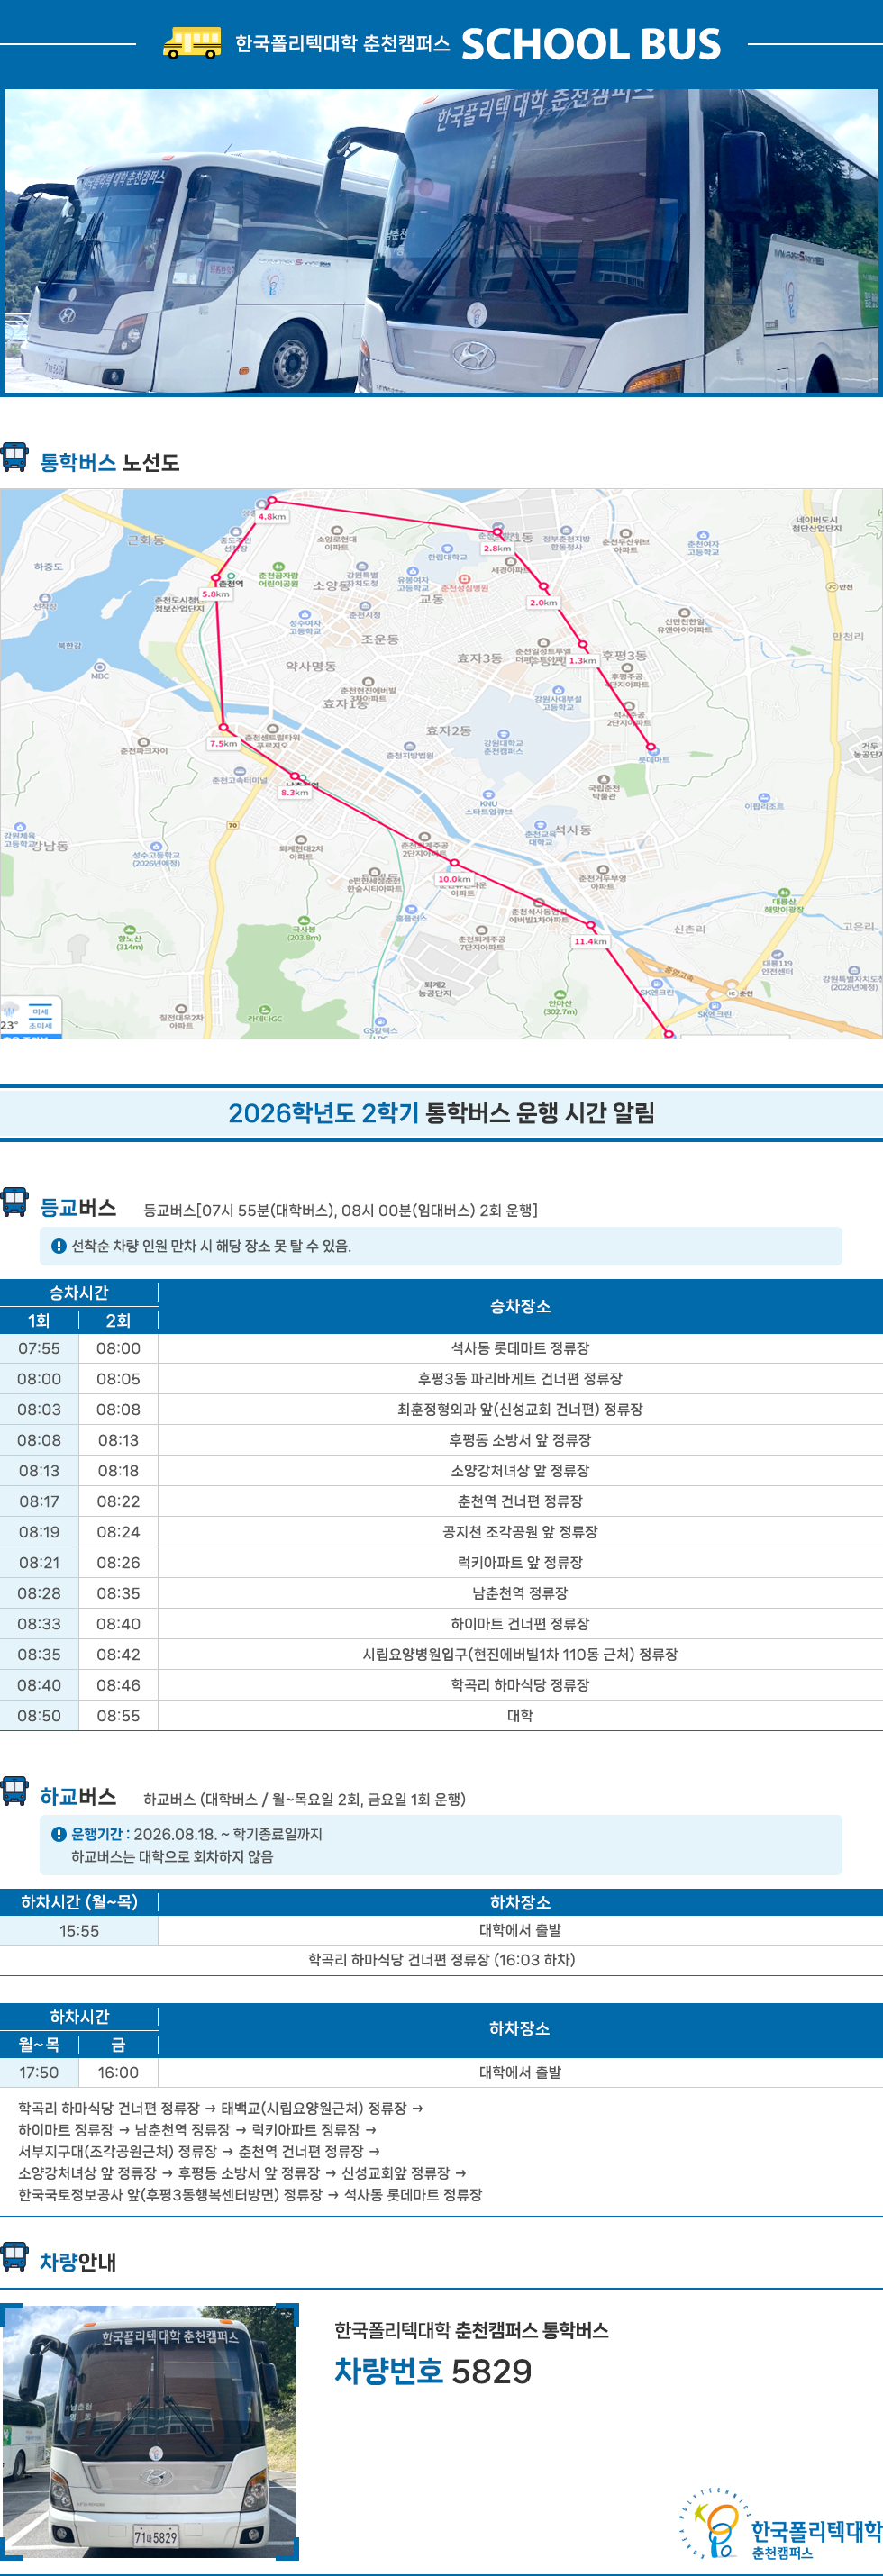Click the 후평3동 파리바게트 건너편 정류장 row
This screenshot has width=883, height=2576.
441,1379
